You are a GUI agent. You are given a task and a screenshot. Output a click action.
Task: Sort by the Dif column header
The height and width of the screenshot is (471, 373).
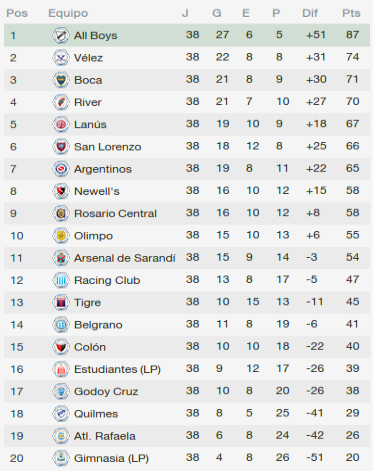[310, 13]
